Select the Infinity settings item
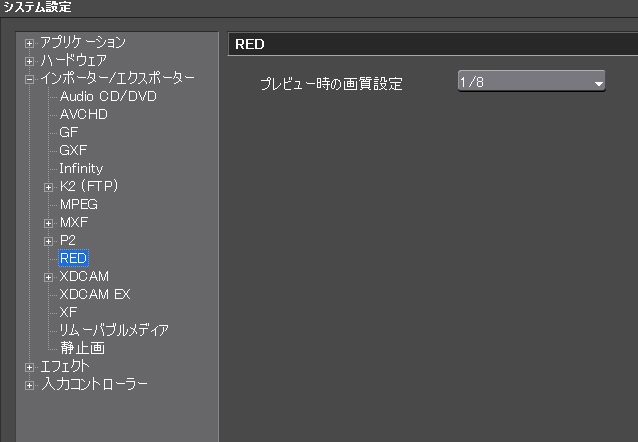 pos(81,168)
